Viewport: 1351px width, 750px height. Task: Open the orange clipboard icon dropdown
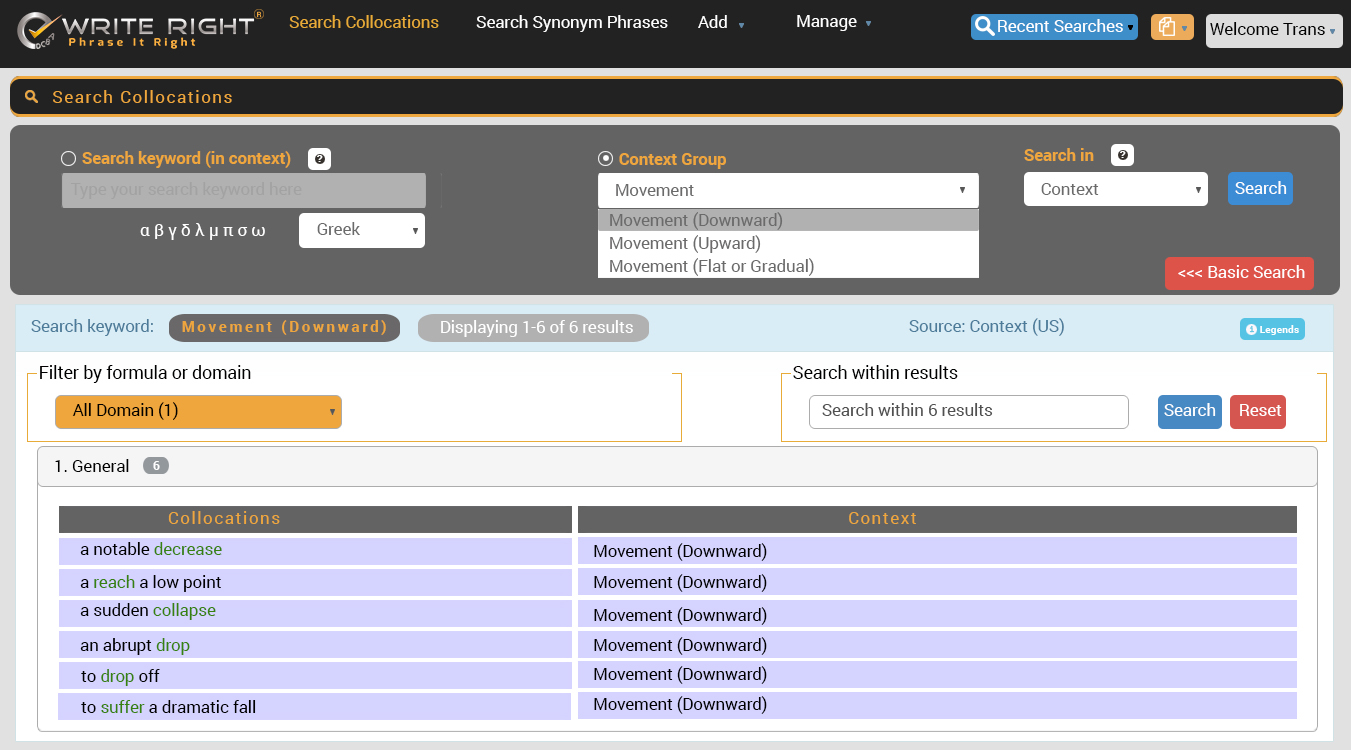[x=1172, y=28]
